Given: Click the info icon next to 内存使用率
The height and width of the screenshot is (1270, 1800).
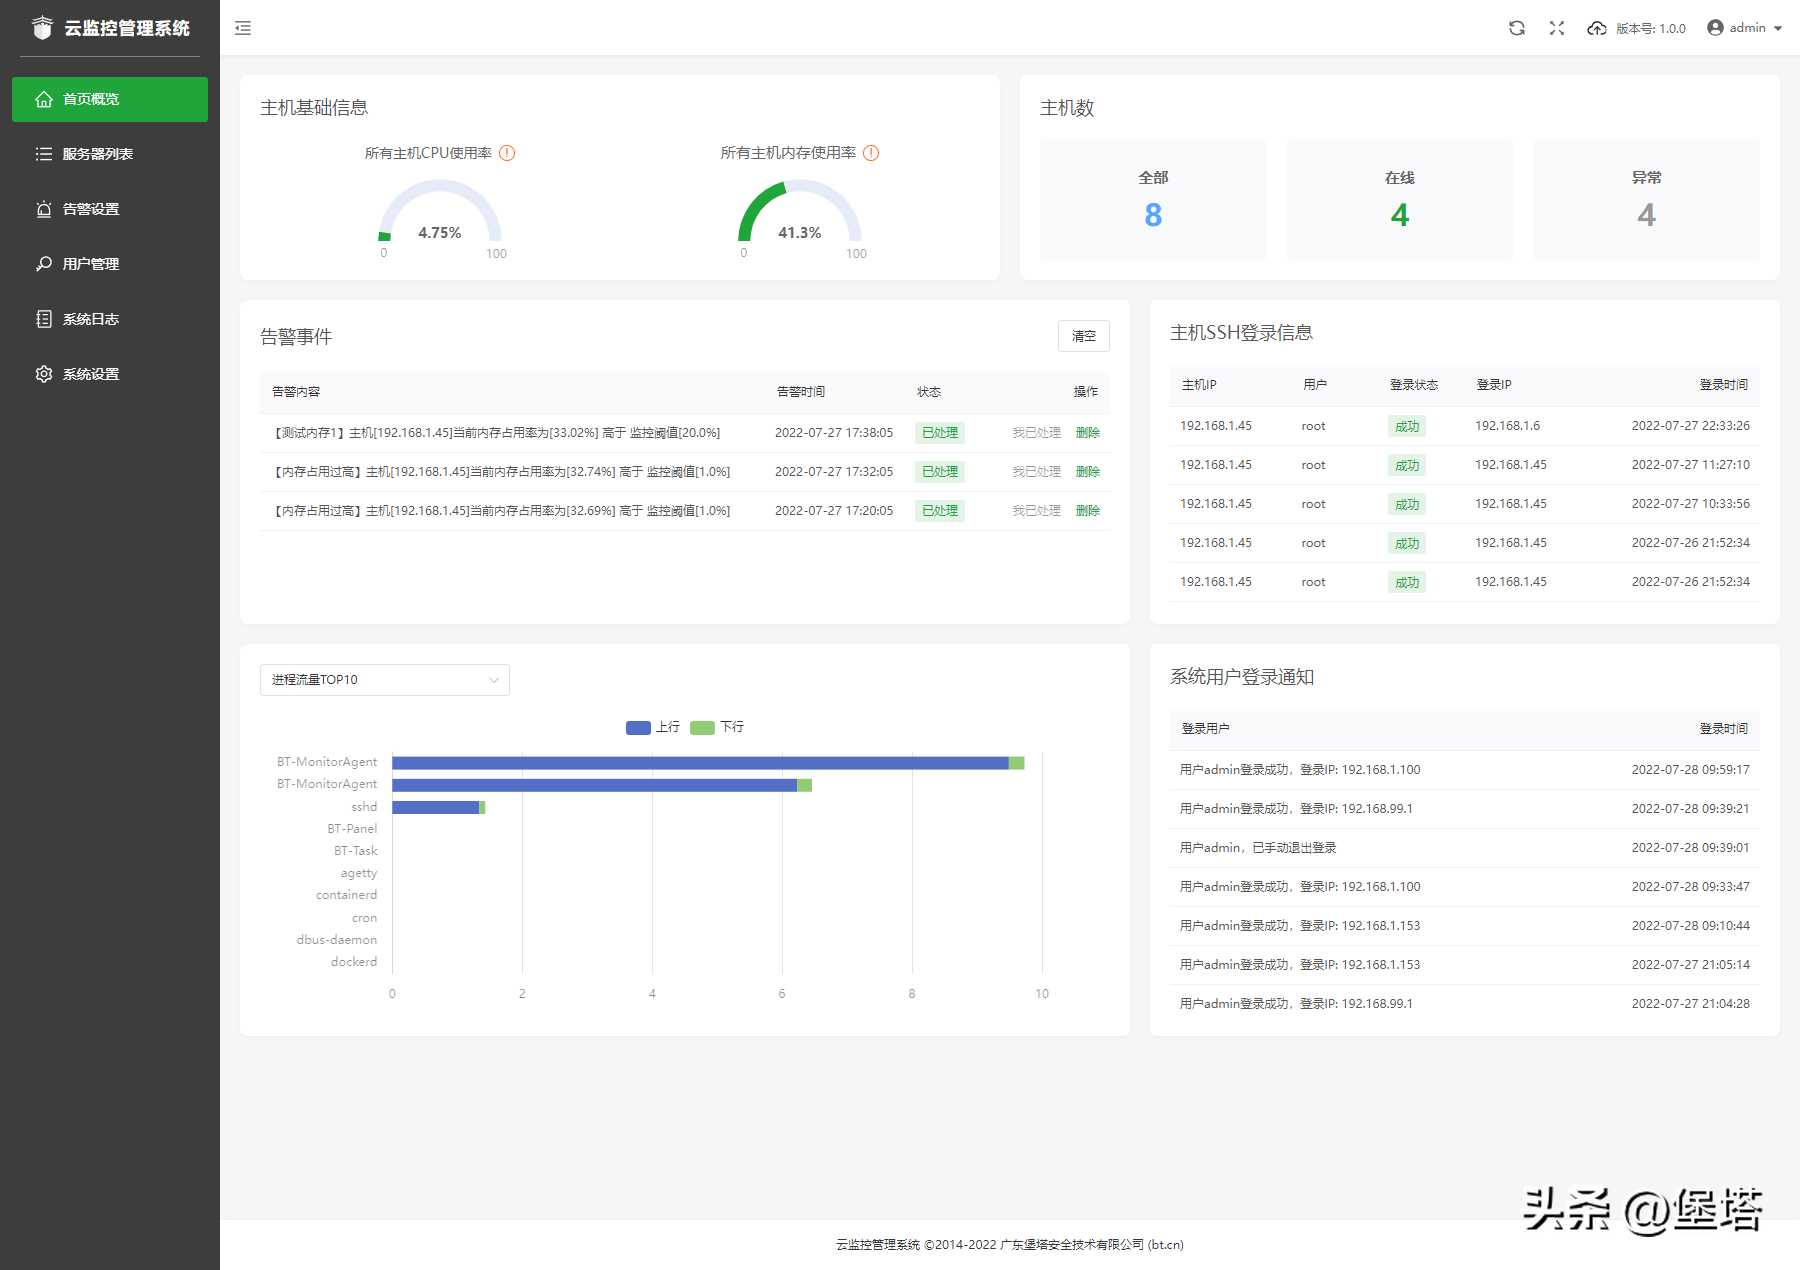Looking at the screenshot, I should pyautogui.click(x=871, y=153).
